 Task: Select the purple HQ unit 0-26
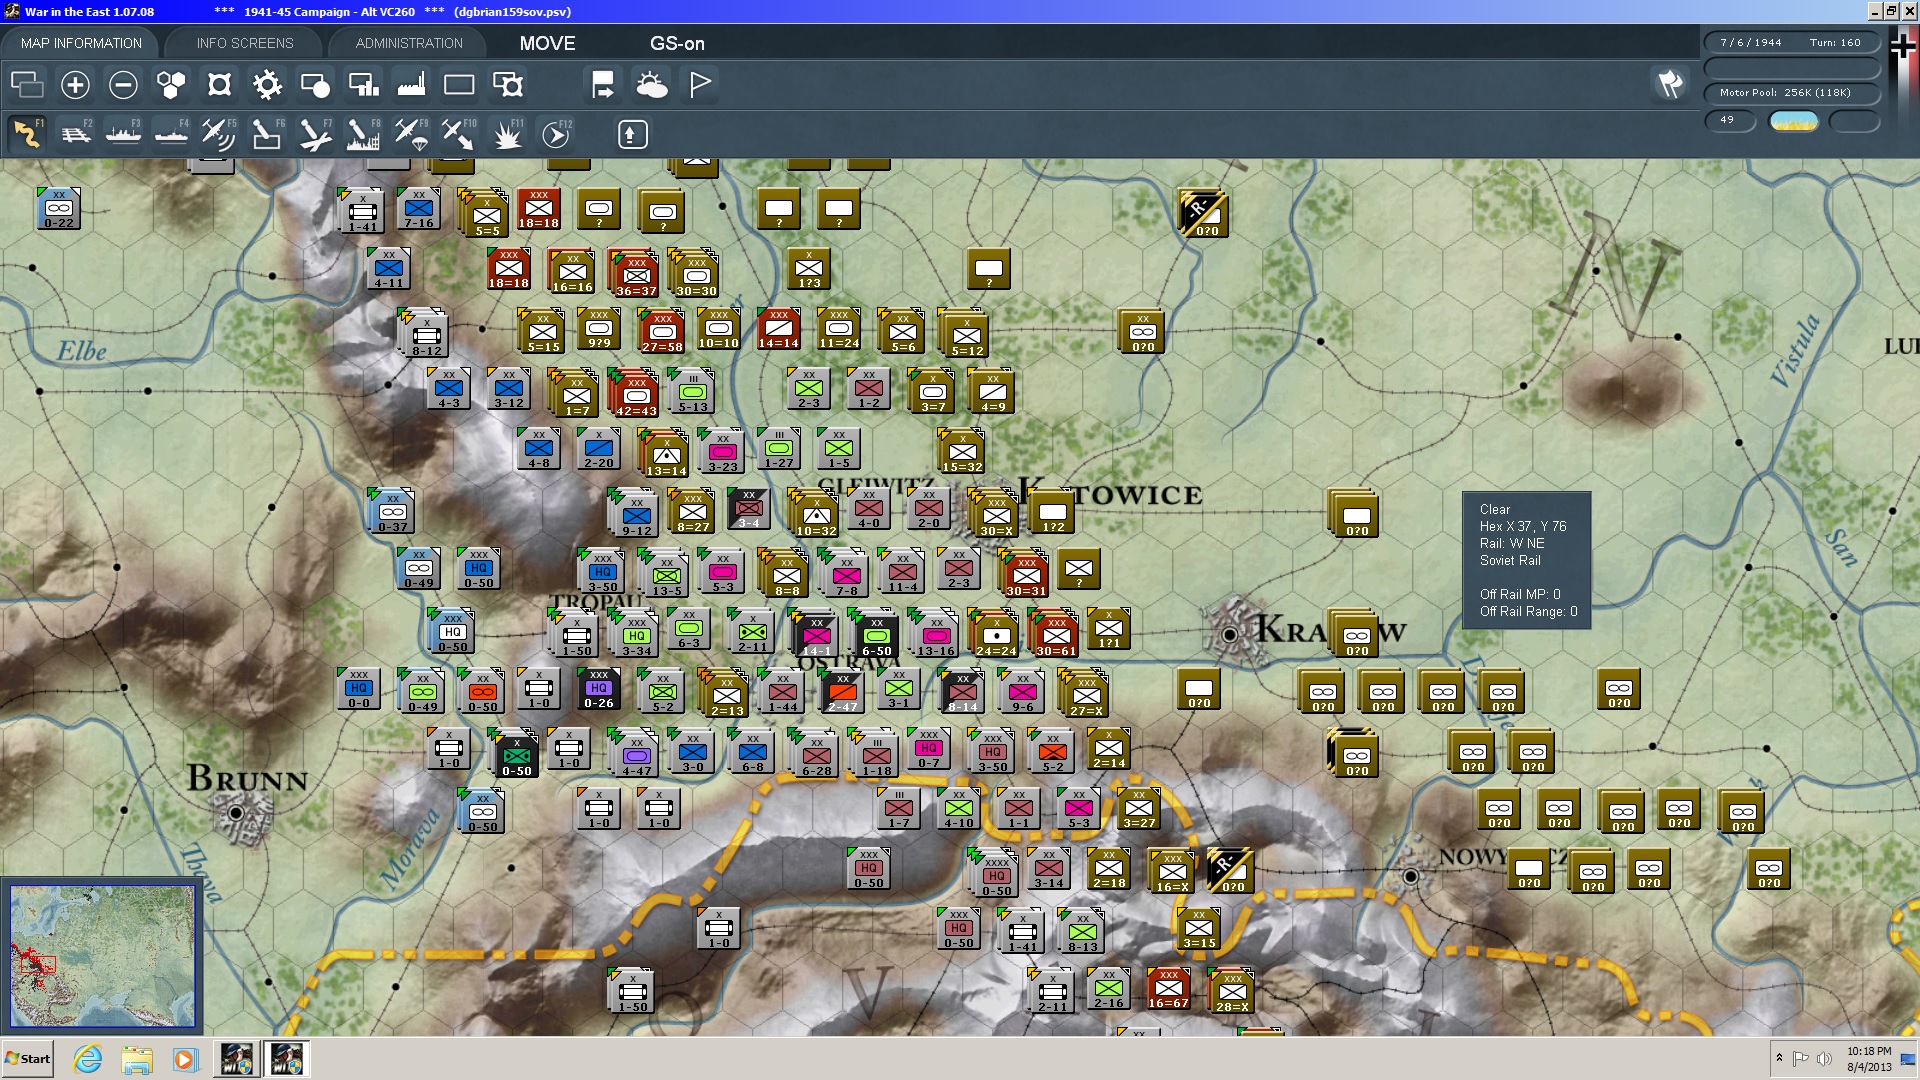[599, 689]
